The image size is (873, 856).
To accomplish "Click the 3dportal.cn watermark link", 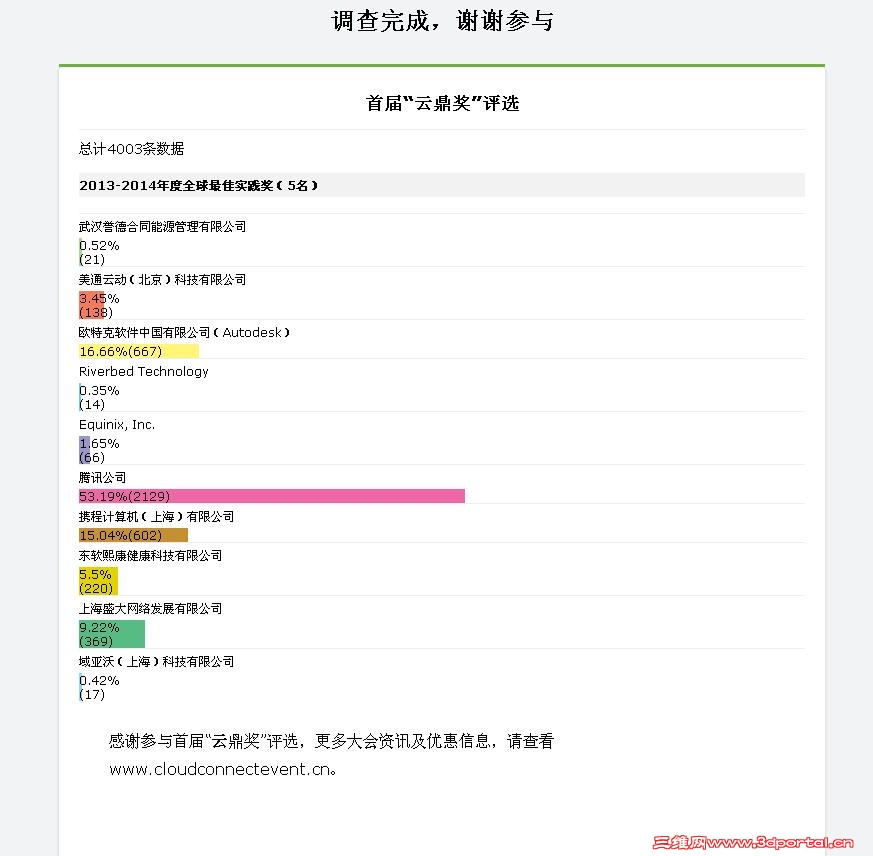I will click(x=753, y=843).
